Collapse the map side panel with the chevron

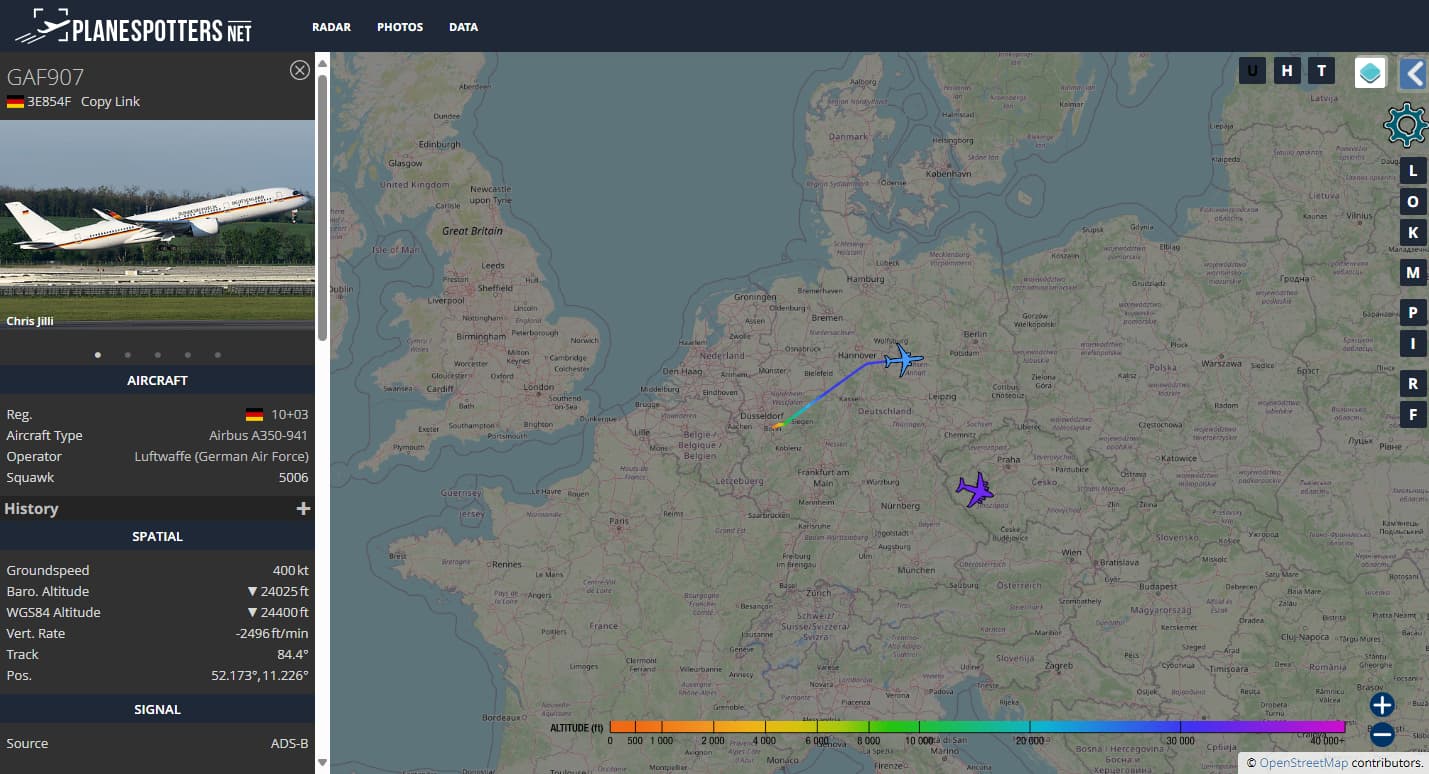(x=1412, y=73)
